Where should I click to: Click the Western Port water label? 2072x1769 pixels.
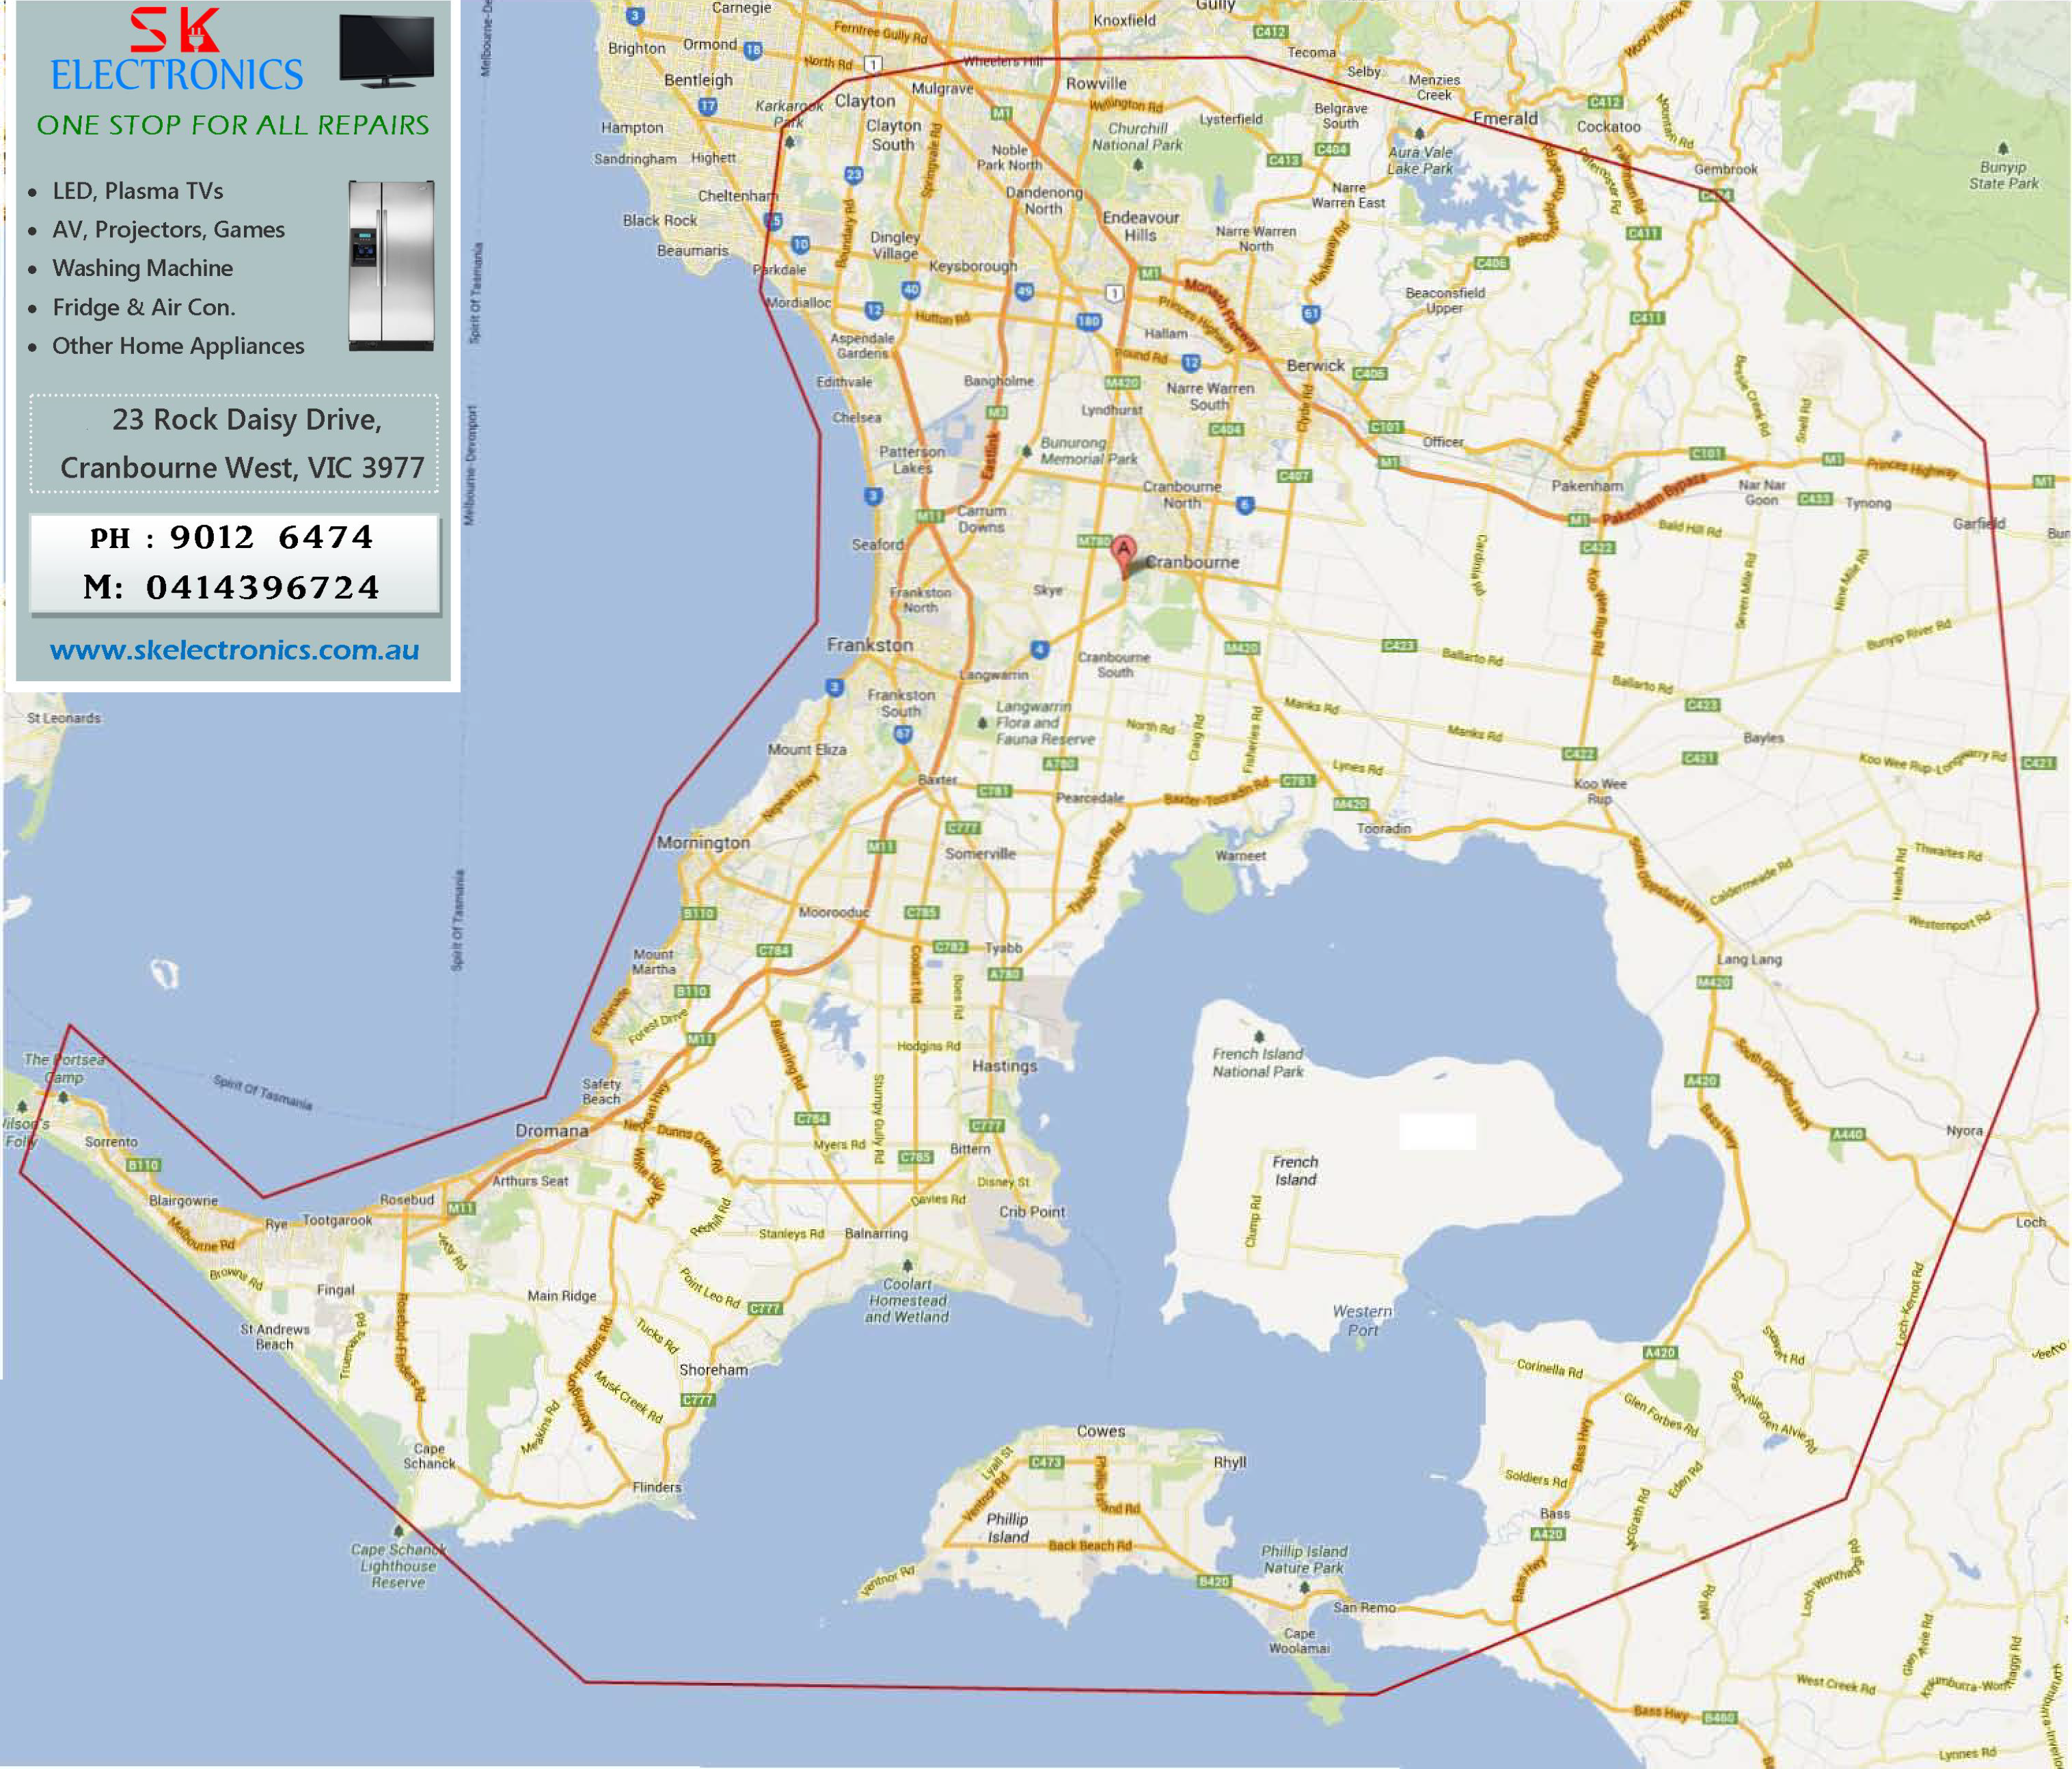[x=1362, y=1321]
